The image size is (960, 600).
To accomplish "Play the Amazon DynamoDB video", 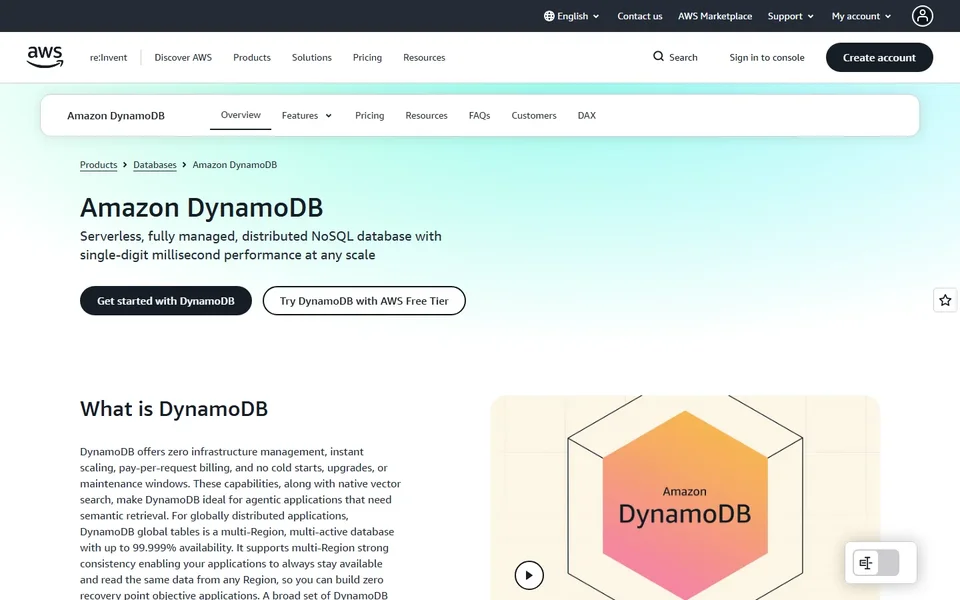I will pos(529,575).
